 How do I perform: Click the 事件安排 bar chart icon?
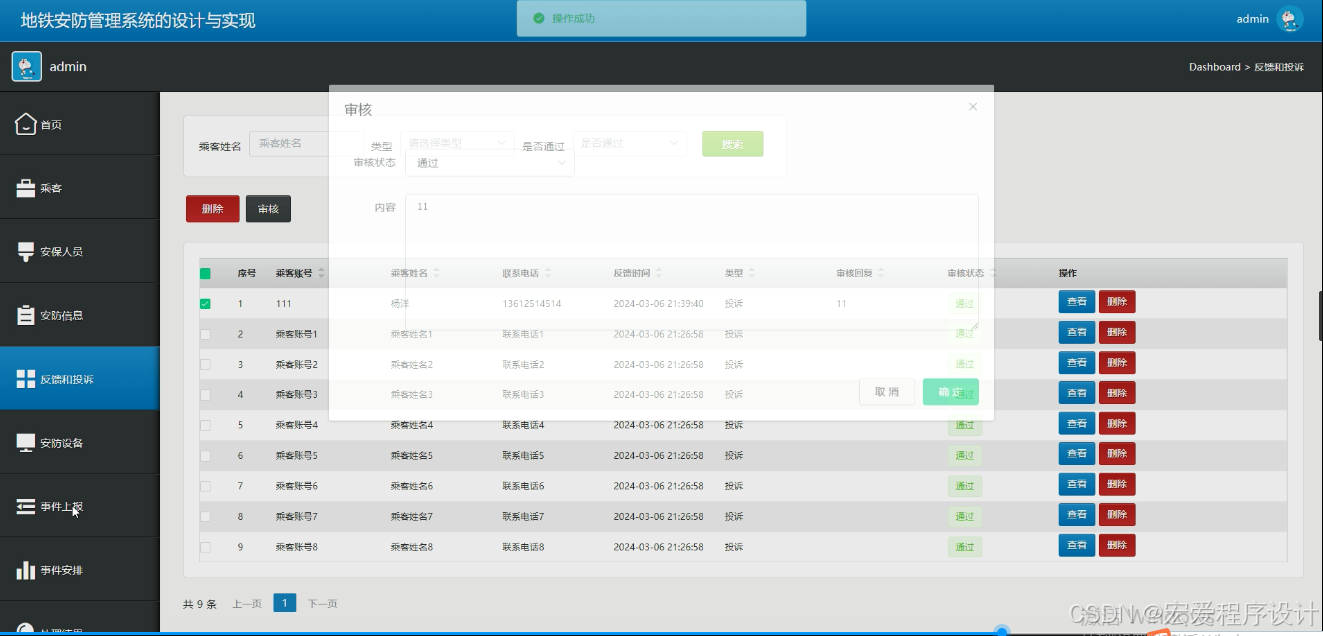26,570
